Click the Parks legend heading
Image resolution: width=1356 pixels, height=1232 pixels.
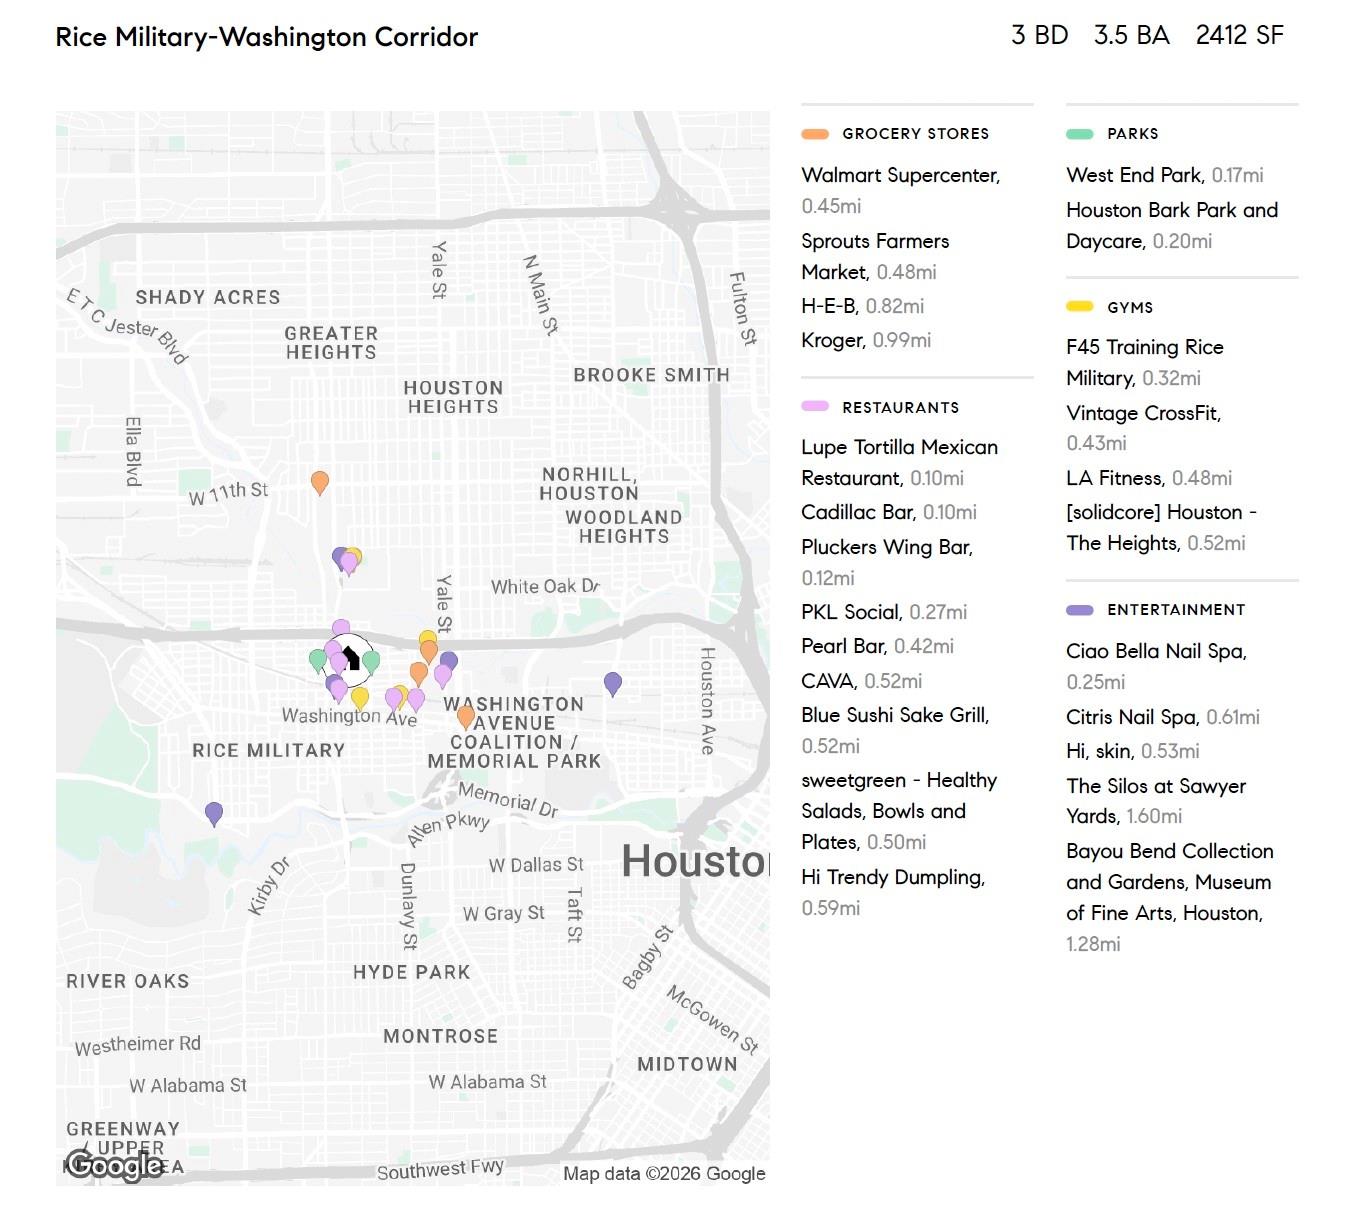[x=1133, y=134]
